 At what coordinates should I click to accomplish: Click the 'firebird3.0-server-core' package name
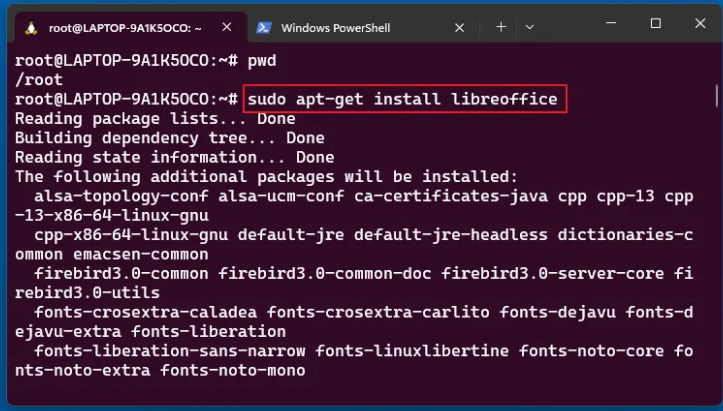click(x=553, y=274)
